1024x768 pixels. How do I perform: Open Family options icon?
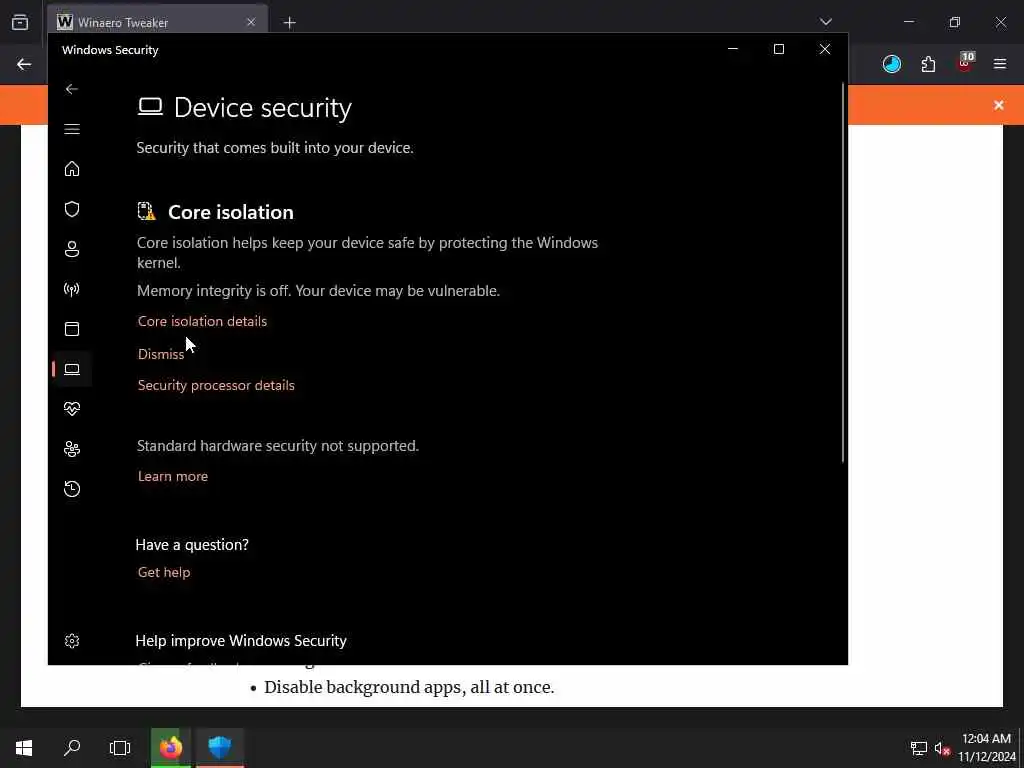[72, 449]
